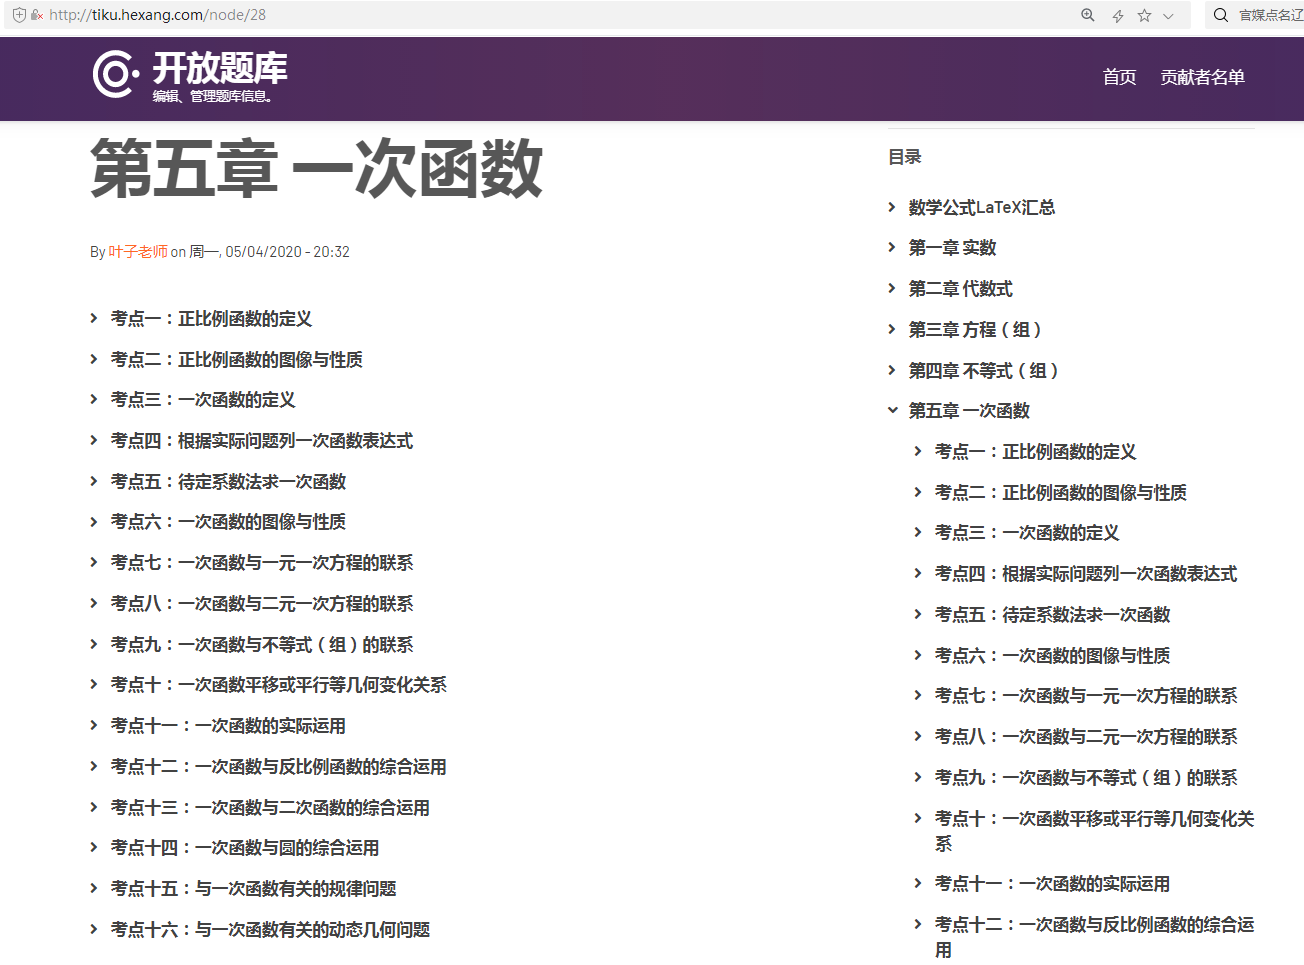Click the 官媒点名 search suggestion text
This screenshot has height=965, width=1304.
1271,15
